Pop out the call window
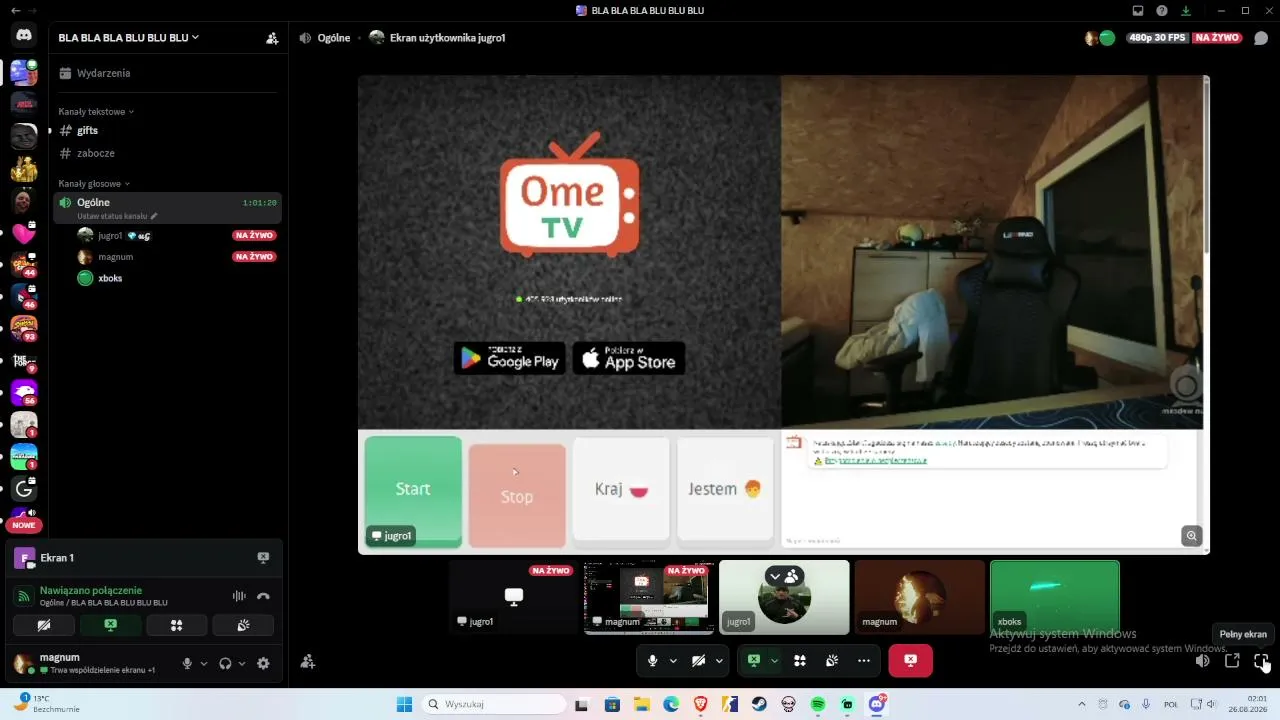The width and height of the screenshot is (1280, 720). pyautogui.click(x=1232, y=661)
